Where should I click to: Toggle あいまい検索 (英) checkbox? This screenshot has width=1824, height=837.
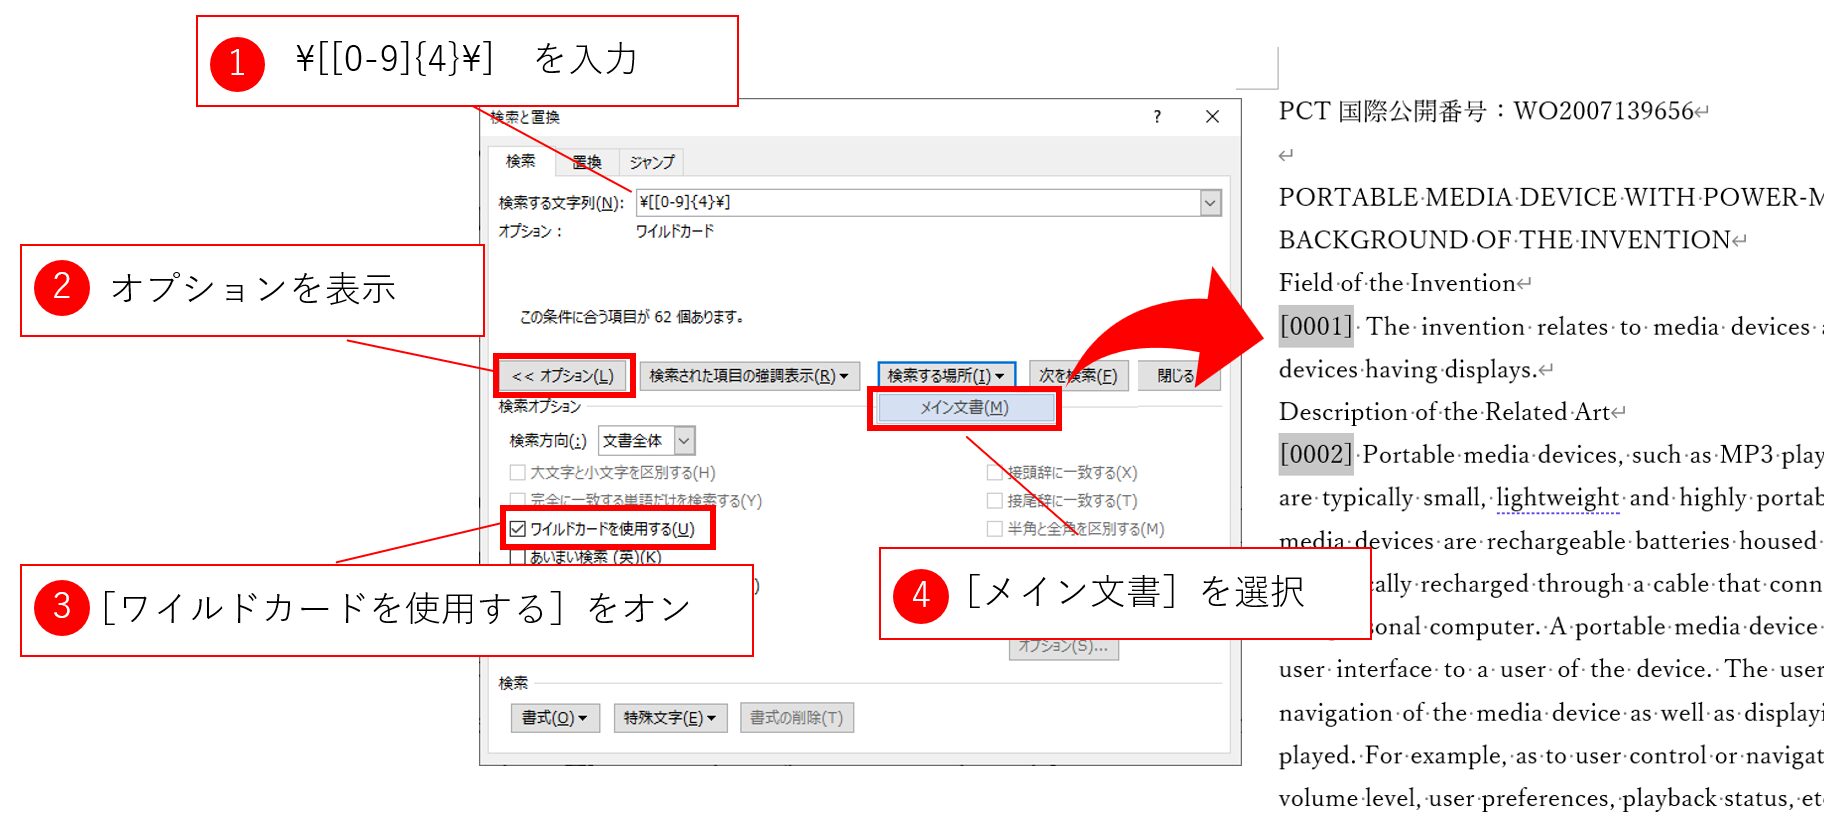point(518,557)
